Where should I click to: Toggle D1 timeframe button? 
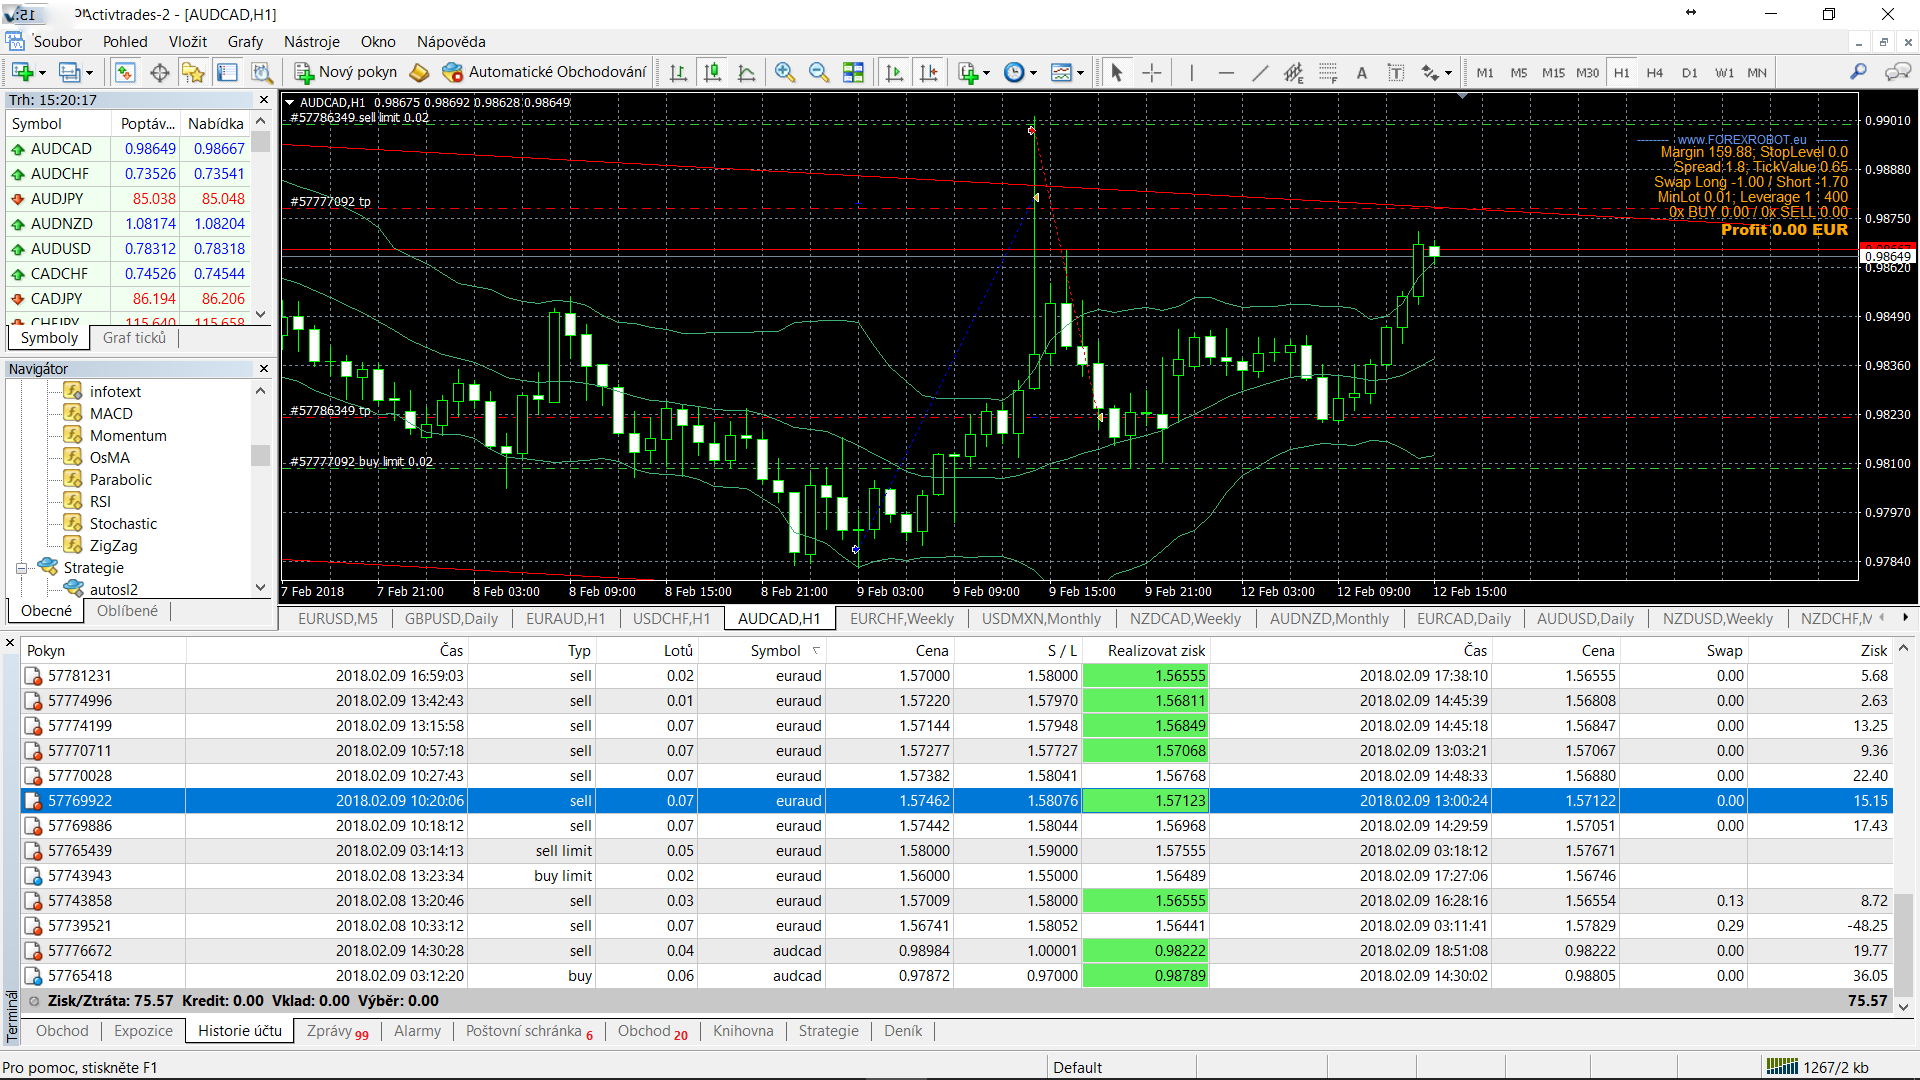(x=1689, y=72)
